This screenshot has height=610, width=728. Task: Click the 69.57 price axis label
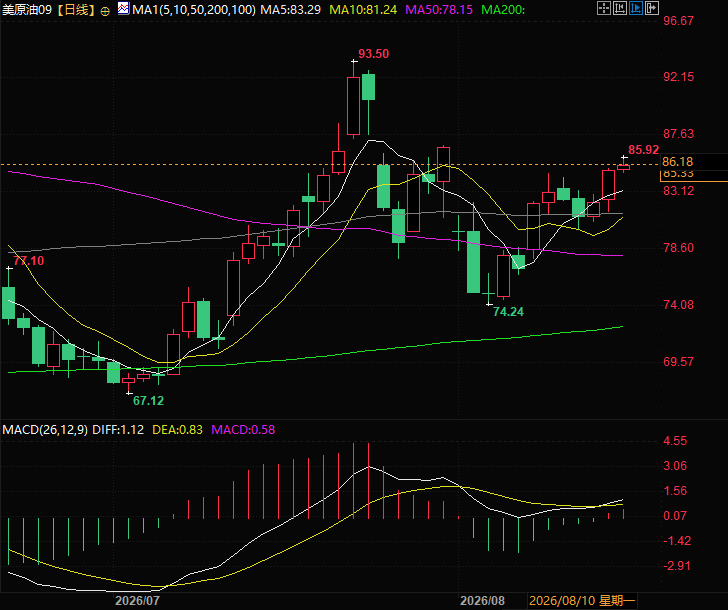pos(678,362)
